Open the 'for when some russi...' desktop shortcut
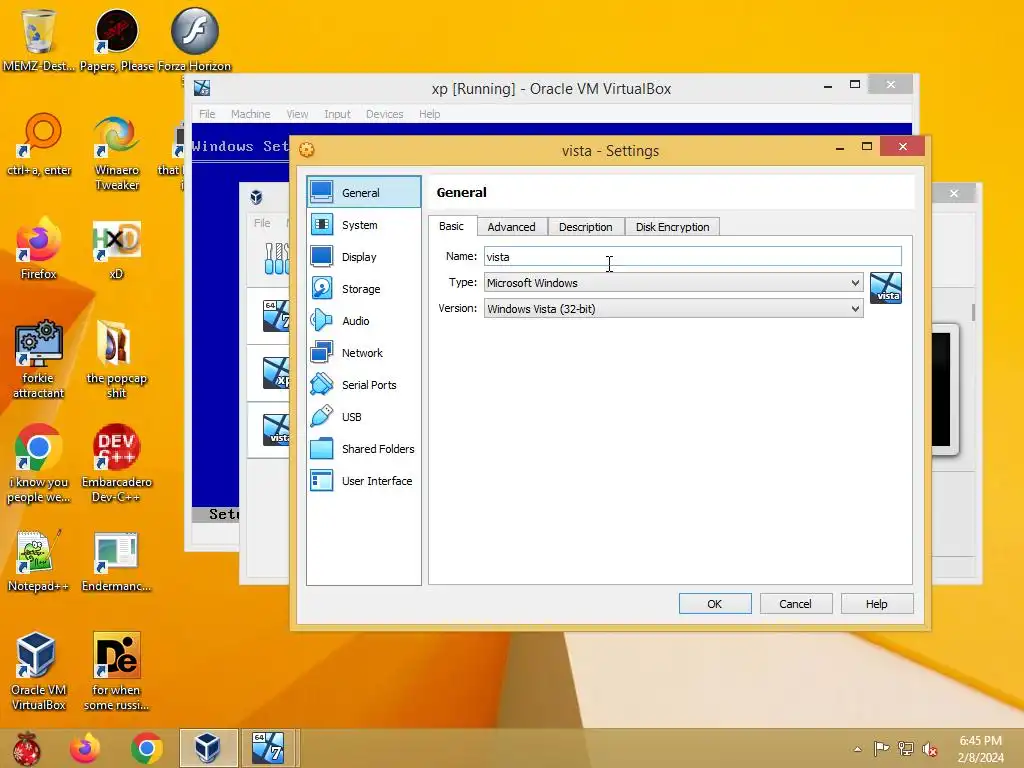1024x768 pixels. (117, 672)
